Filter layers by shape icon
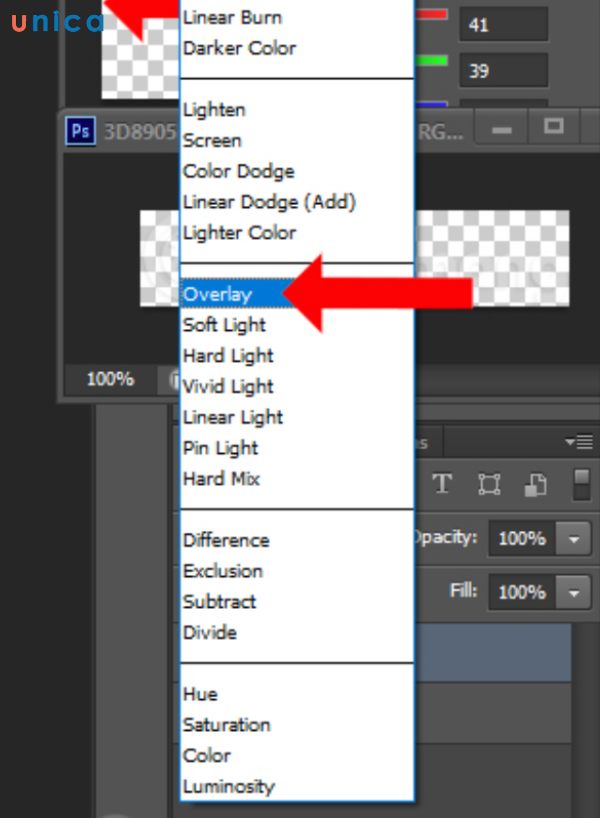 click(x=489, y=484)
